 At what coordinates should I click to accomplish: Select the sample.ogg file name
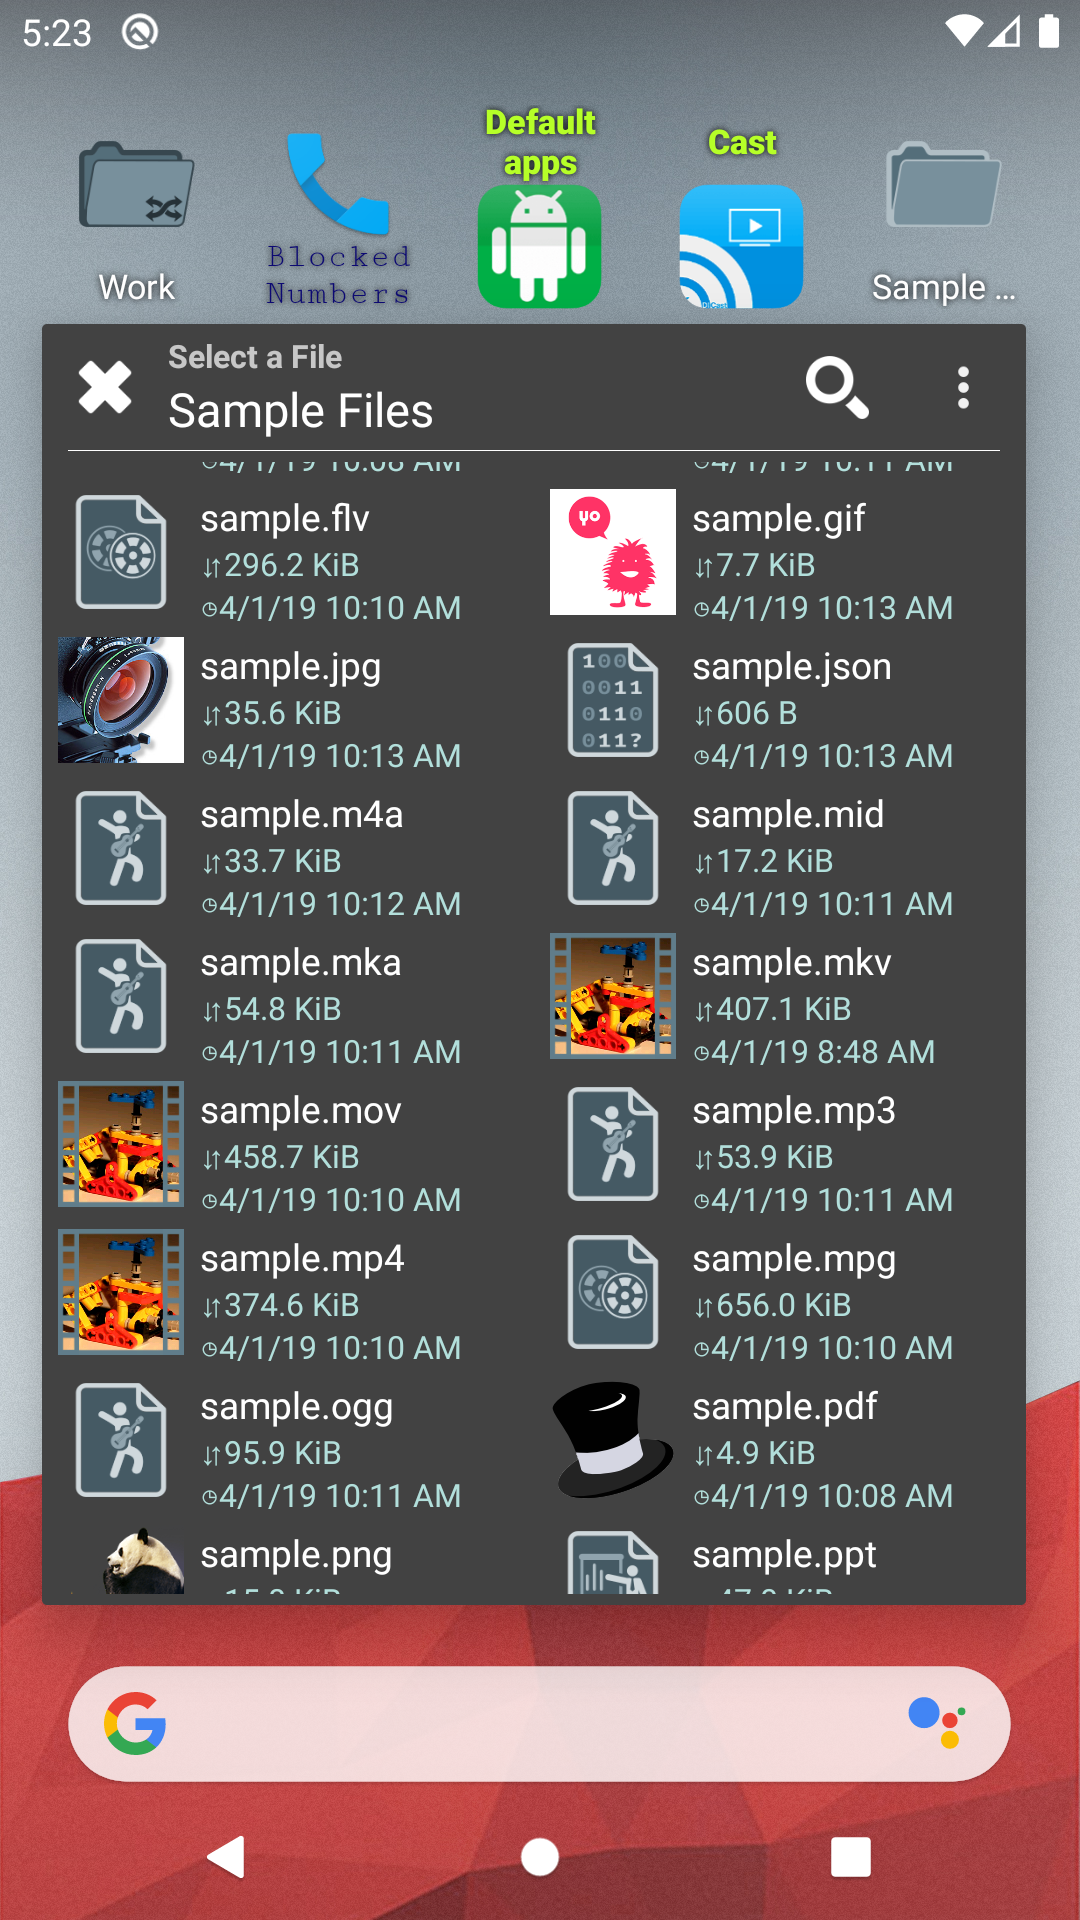(297, 1407)
